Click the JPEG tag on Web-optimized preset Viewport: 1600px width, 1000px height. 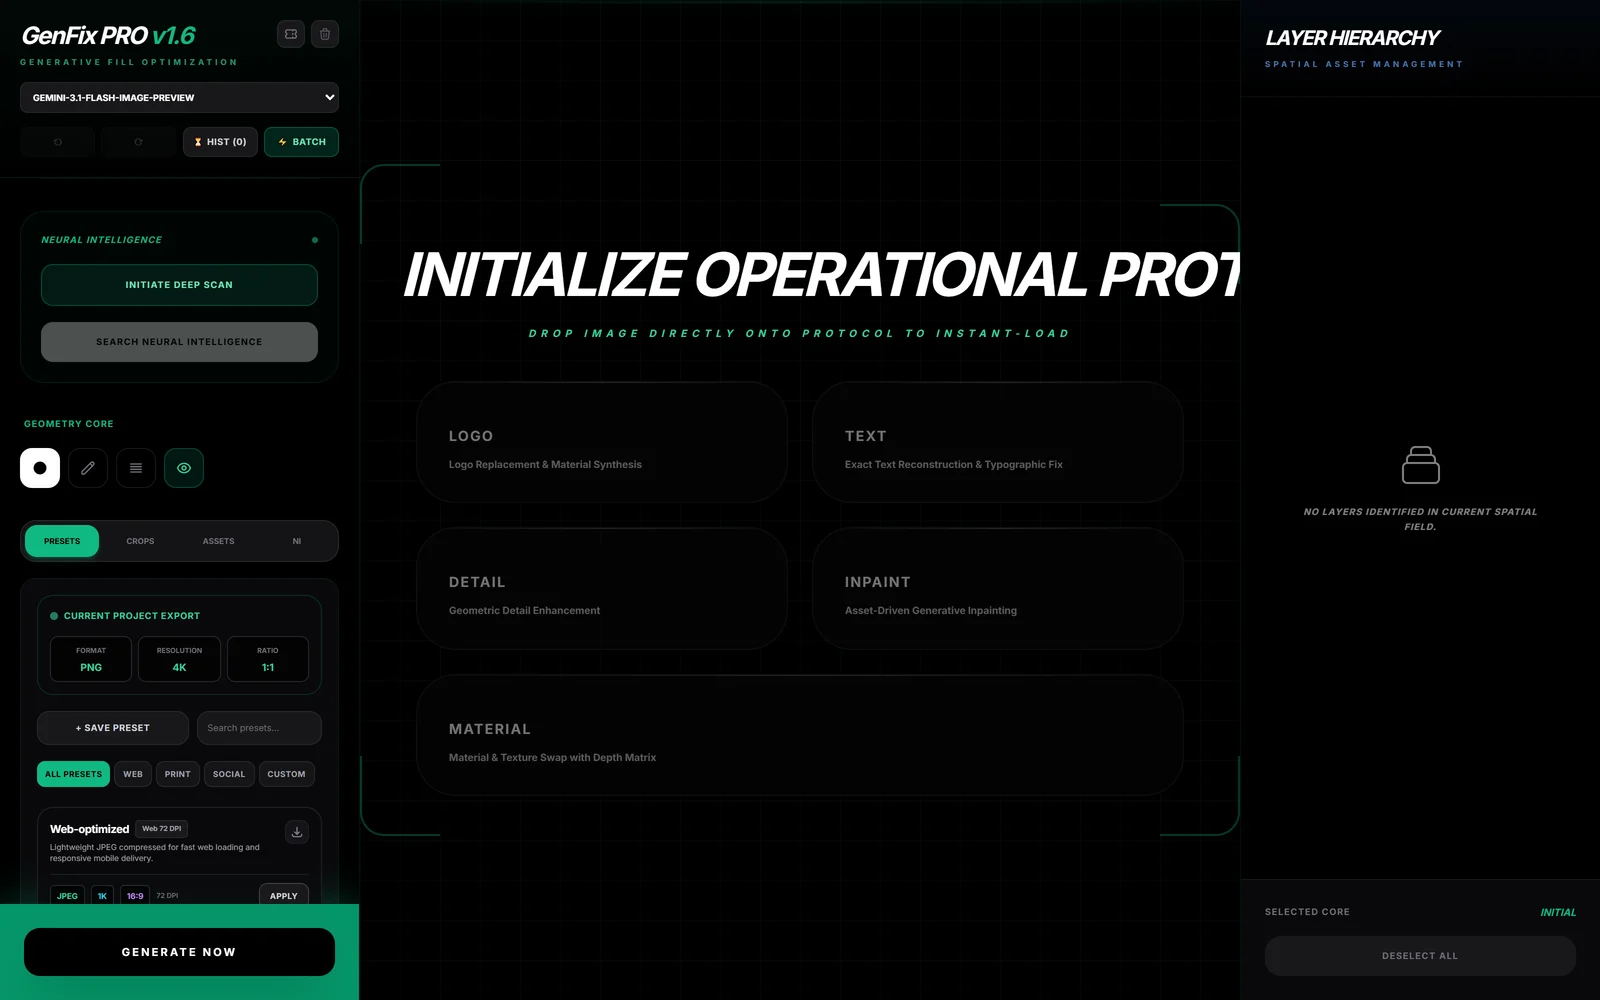click(x=67, y=895)
